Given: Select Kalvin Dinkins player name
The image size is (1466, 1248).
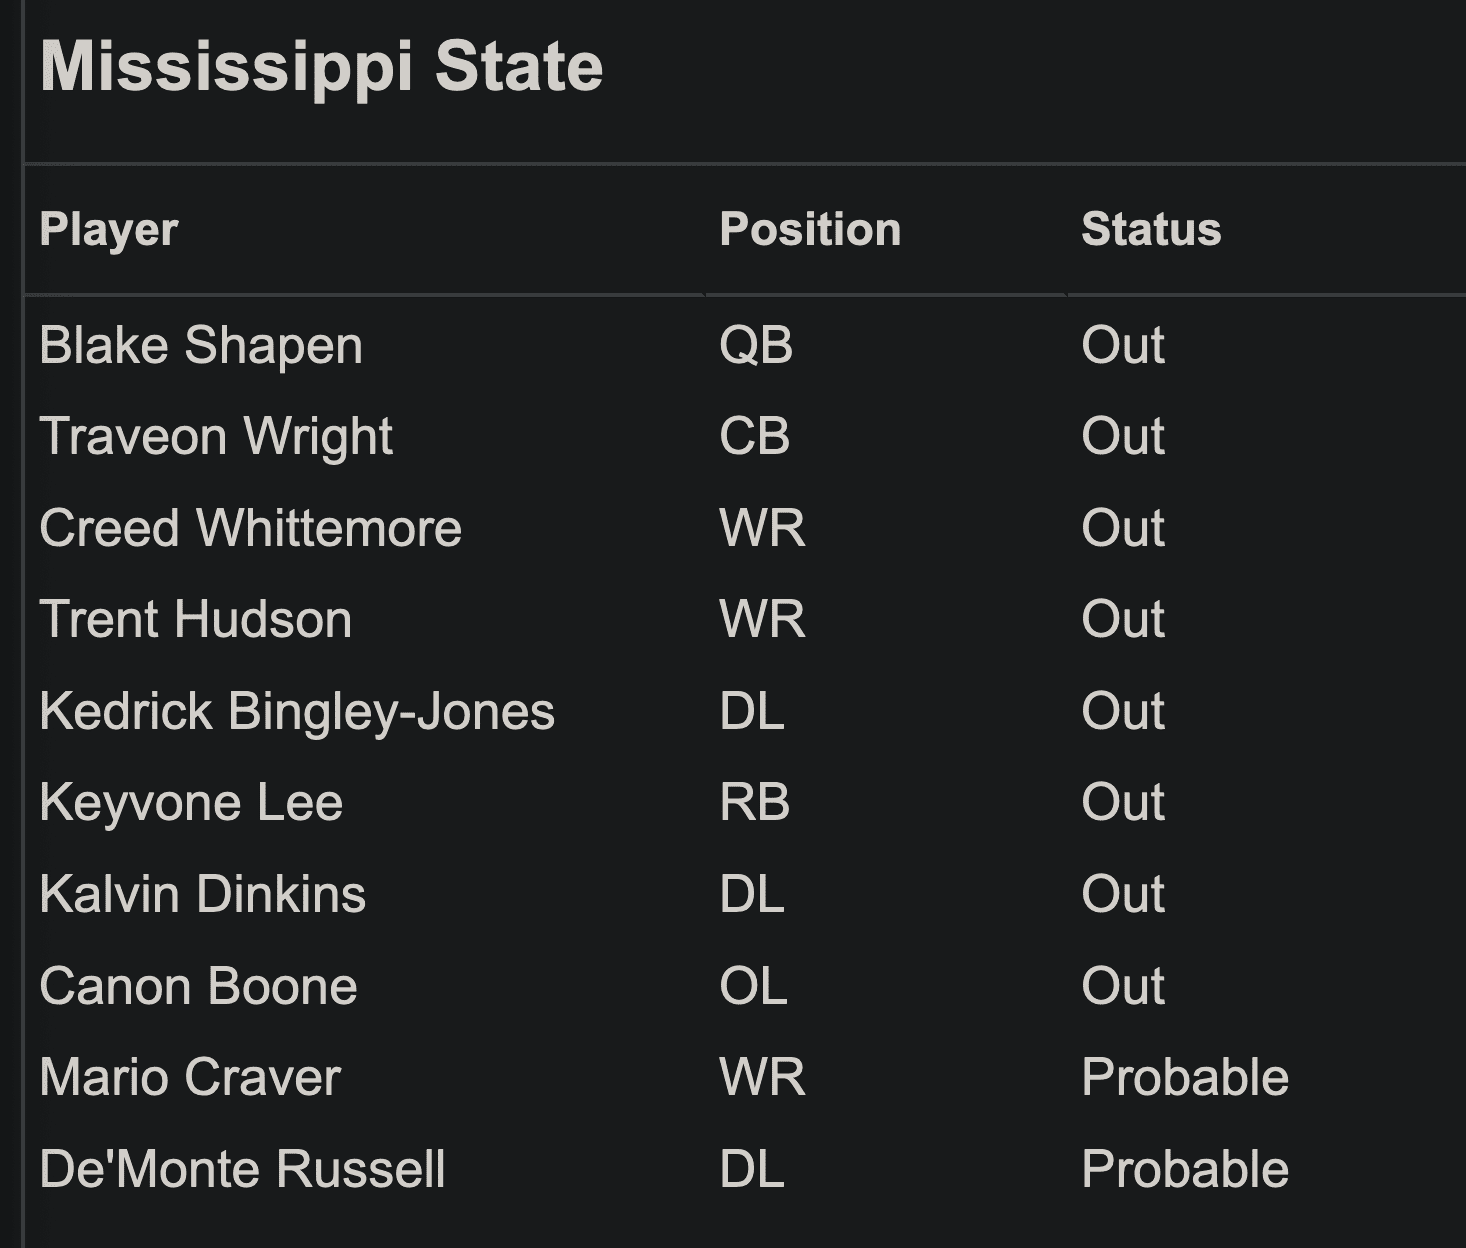Looking at the screenshot, I should point(203,894).
